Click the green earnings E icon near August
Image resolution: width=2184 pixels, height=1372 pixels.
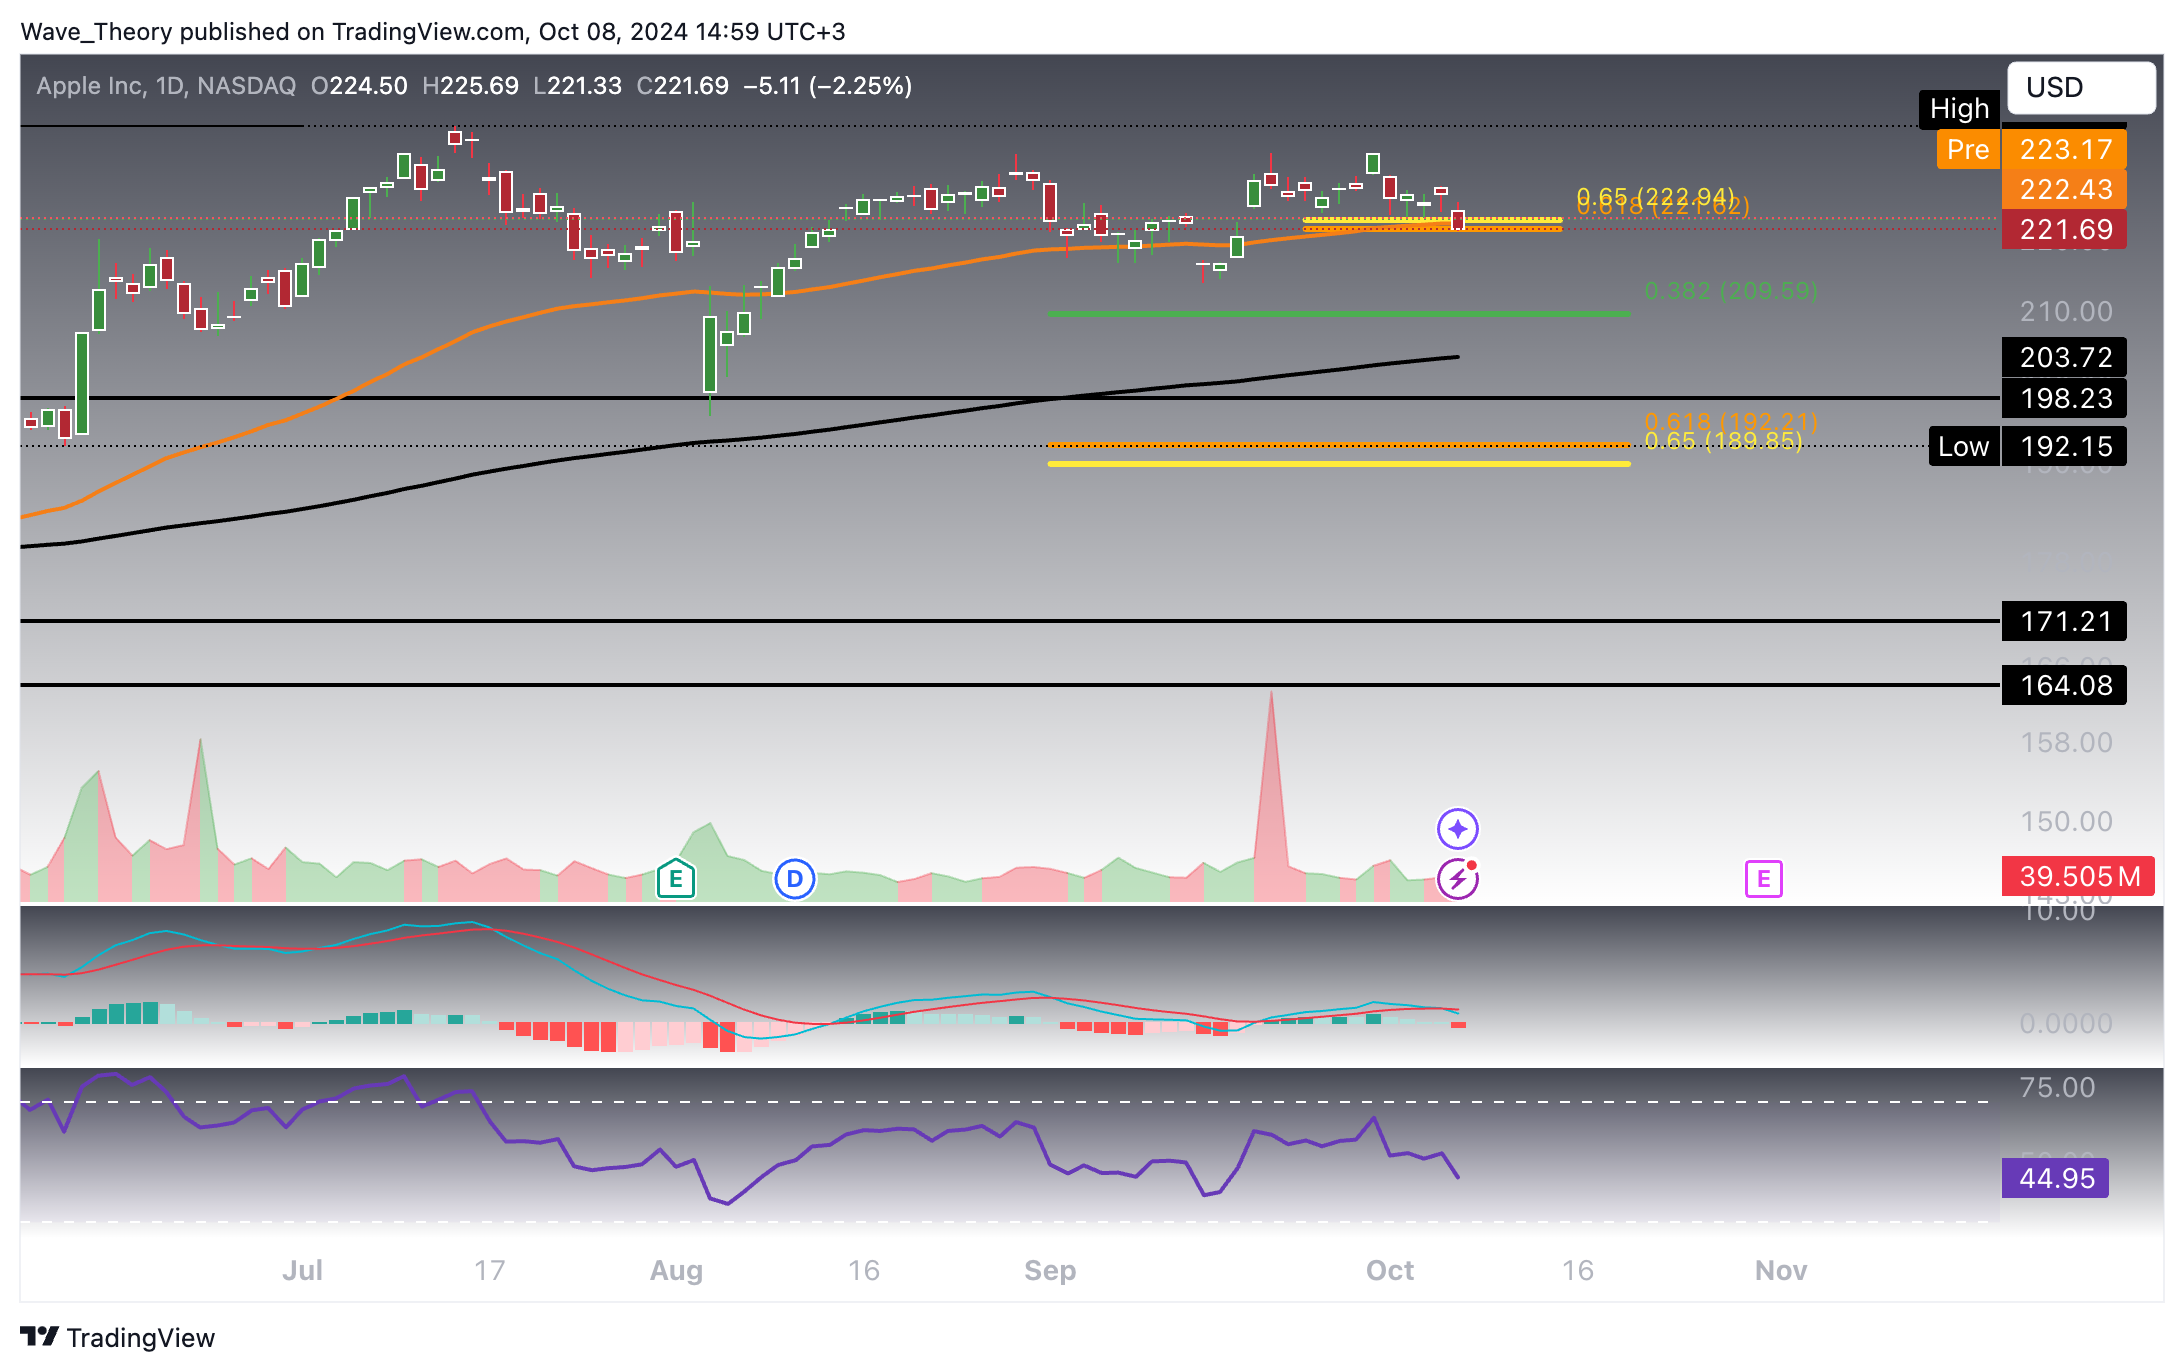676,879
